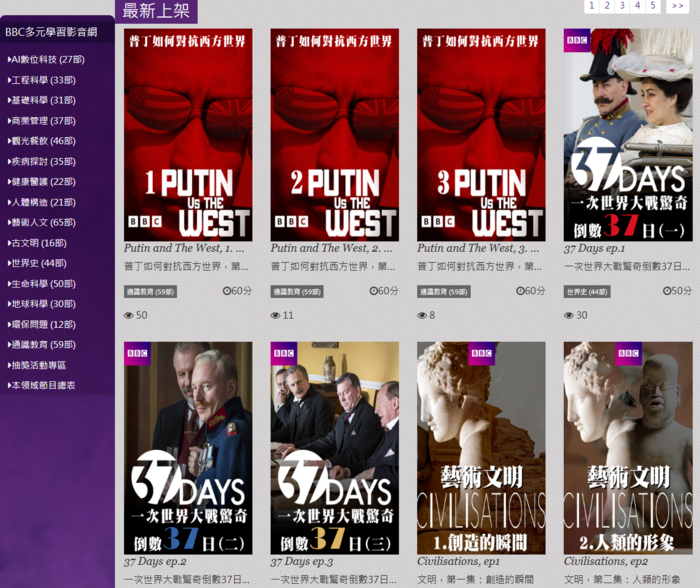Visit the 抽獎活動專區 page

[x=37, y=365]
